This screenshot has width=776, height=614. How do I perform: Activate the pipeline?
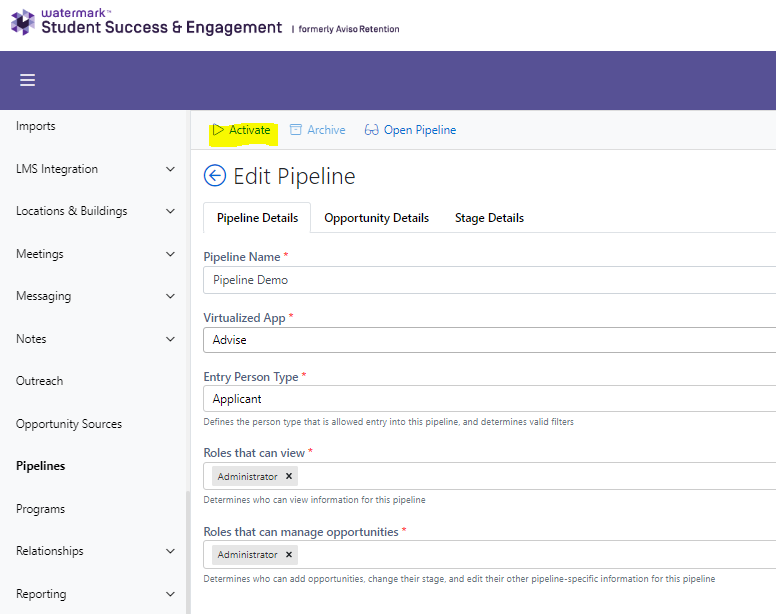coord(242,130)
